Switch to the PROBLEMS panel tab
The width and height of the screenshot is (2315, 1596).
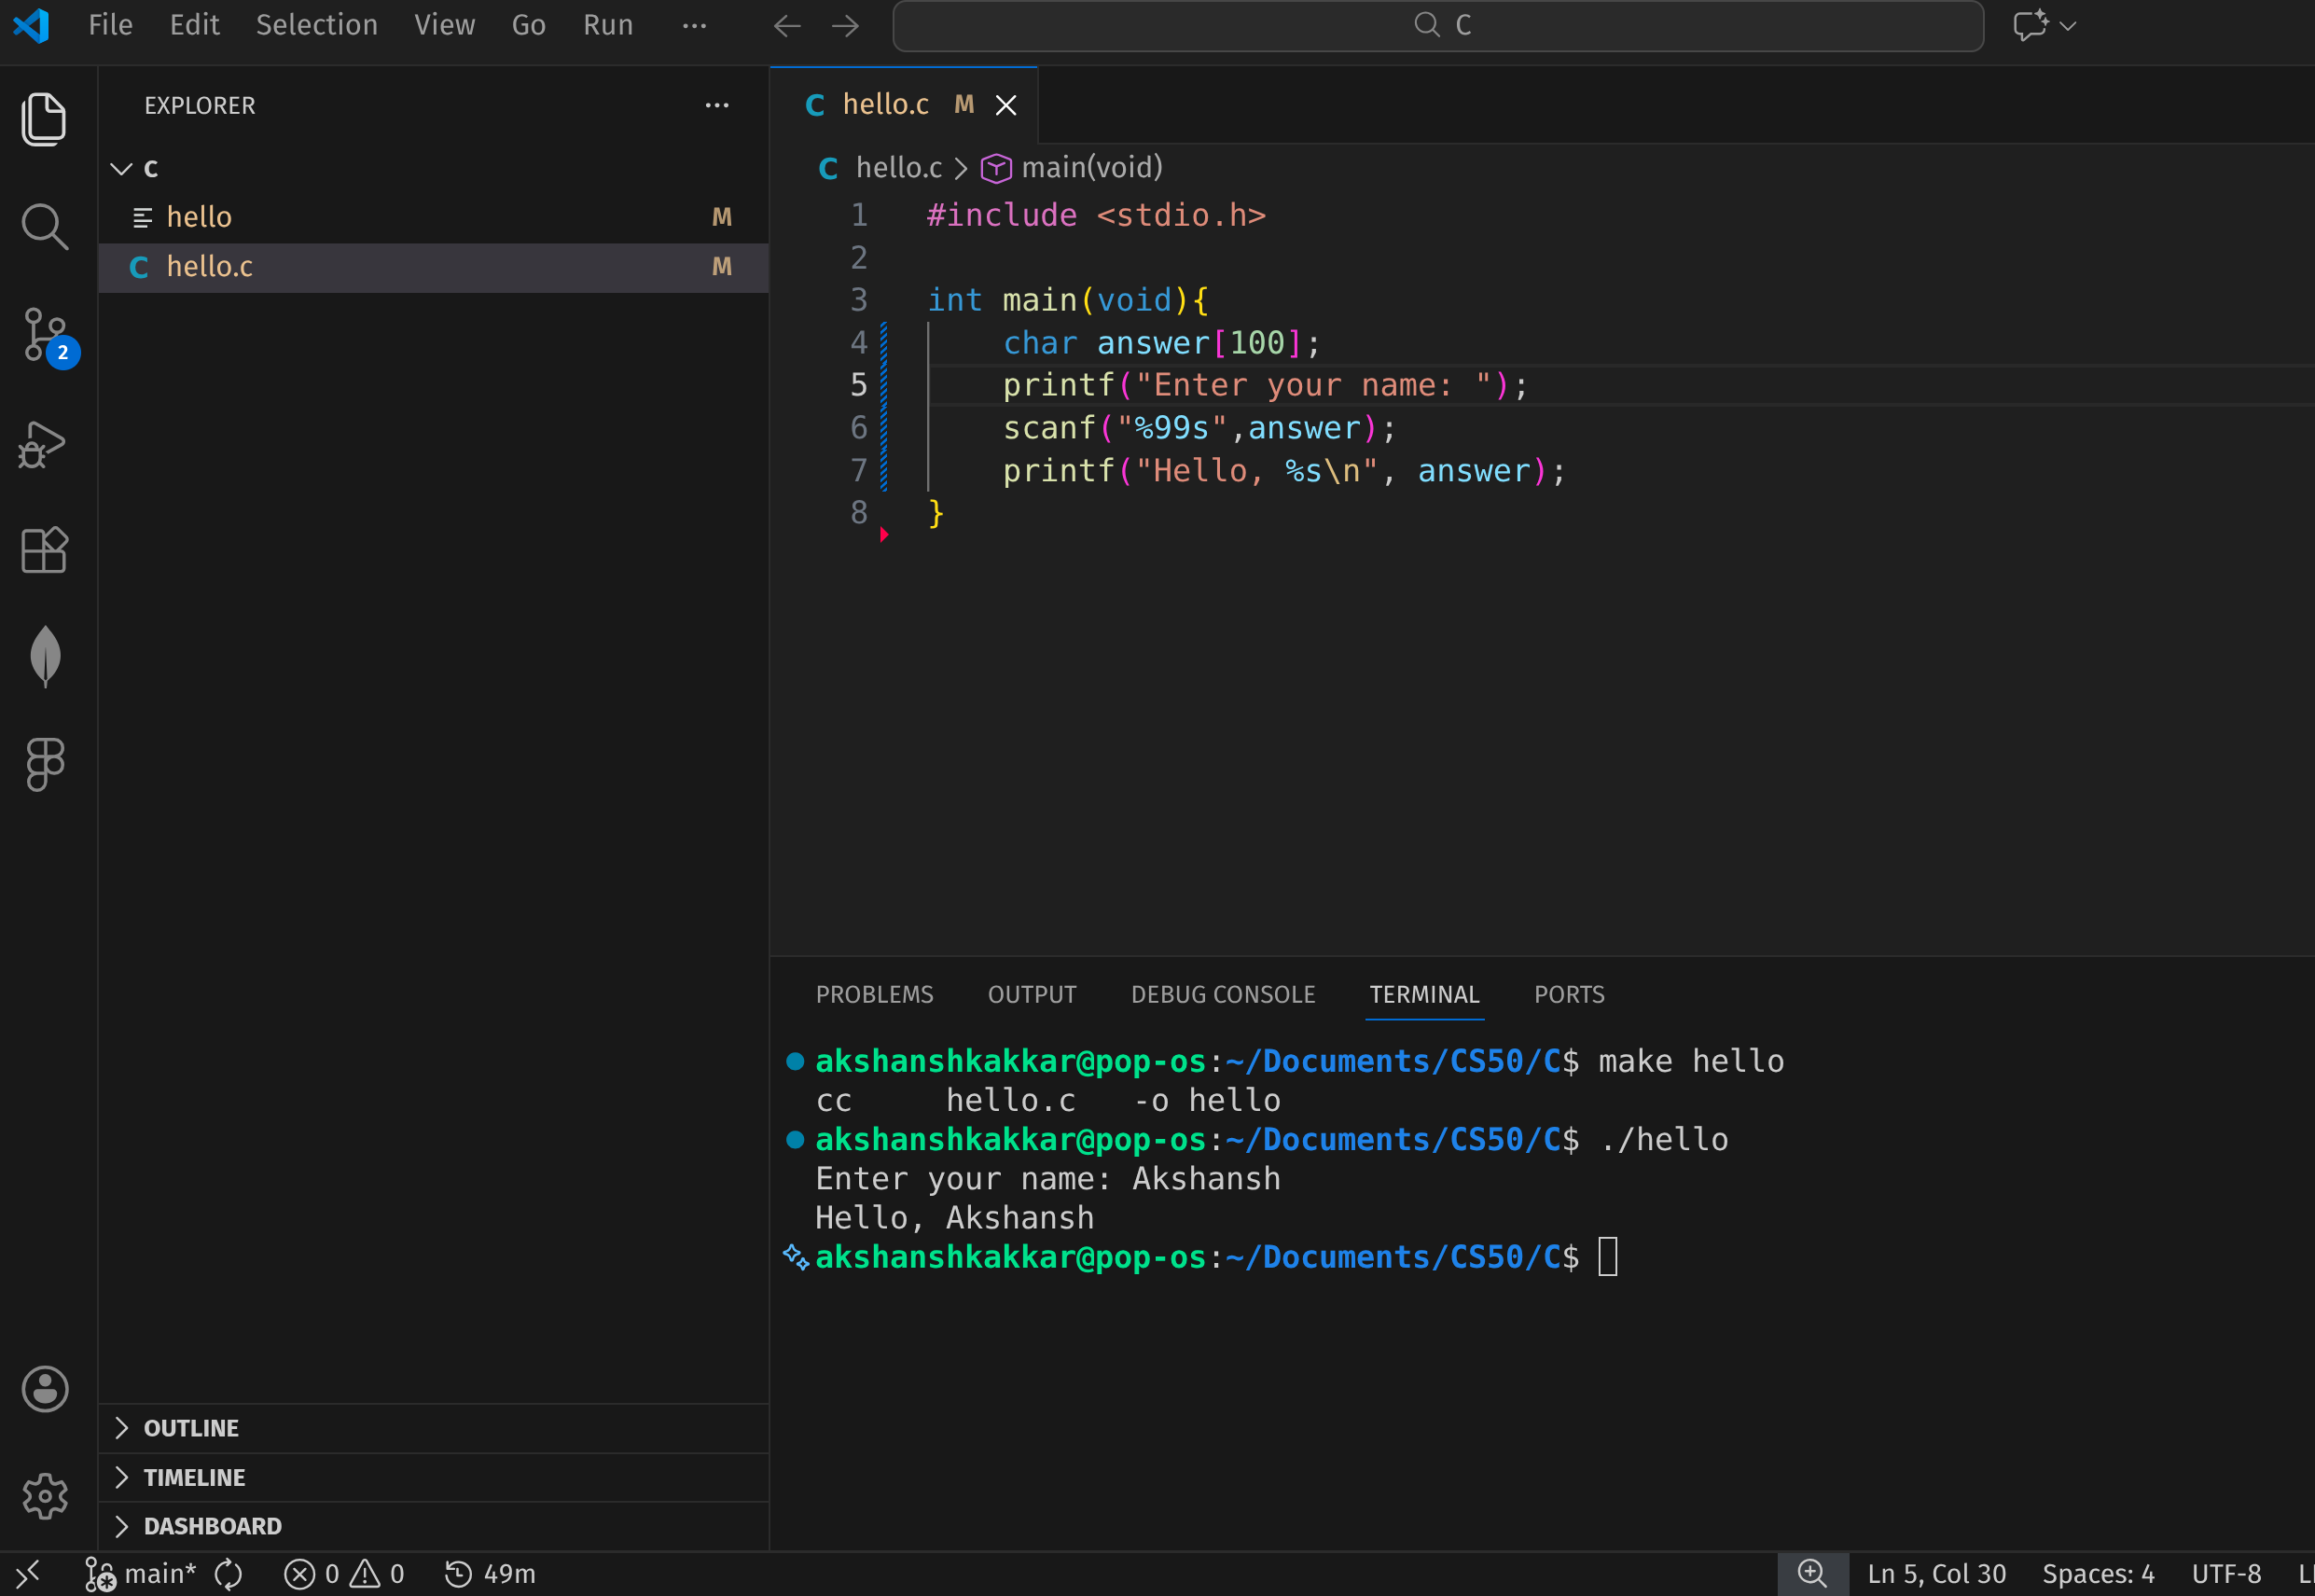pos(874,994)
